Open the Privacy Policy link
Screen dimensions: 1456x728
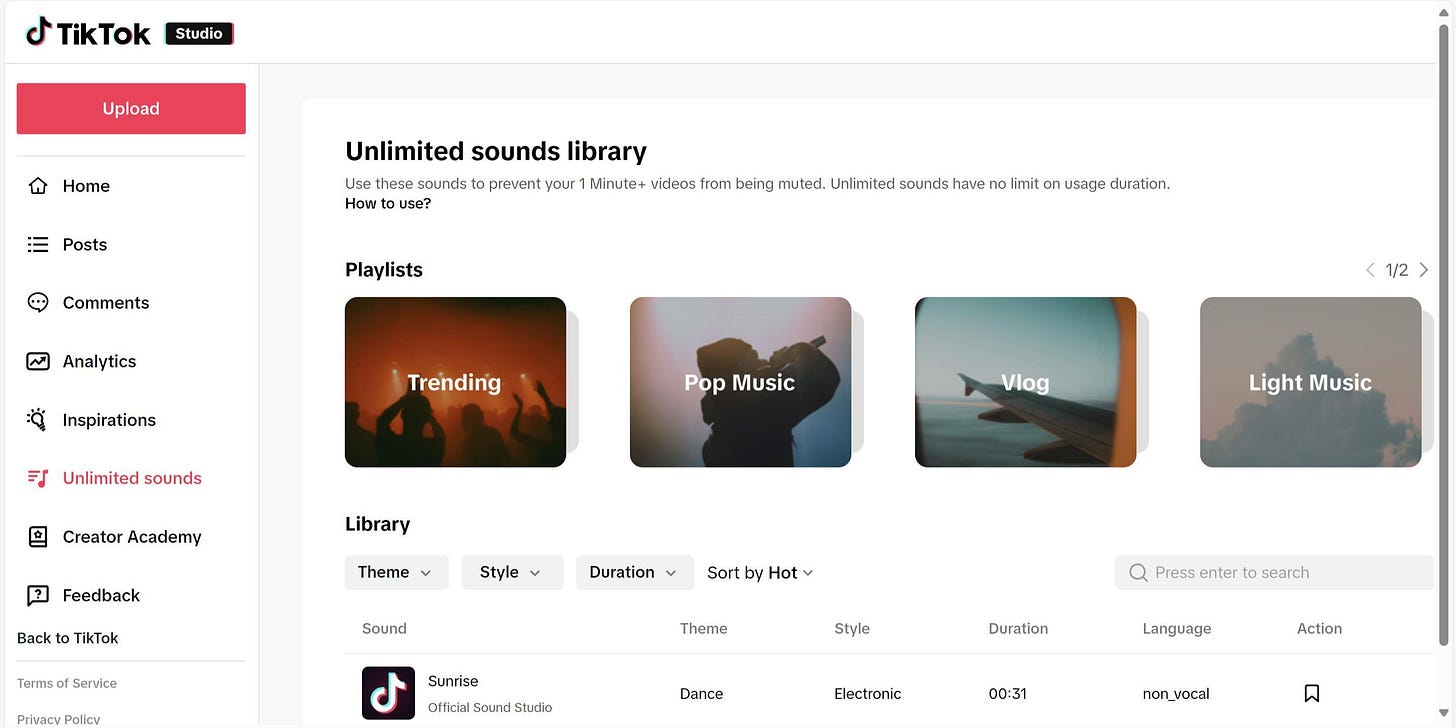pyautogui.click(x=59, y=719)
